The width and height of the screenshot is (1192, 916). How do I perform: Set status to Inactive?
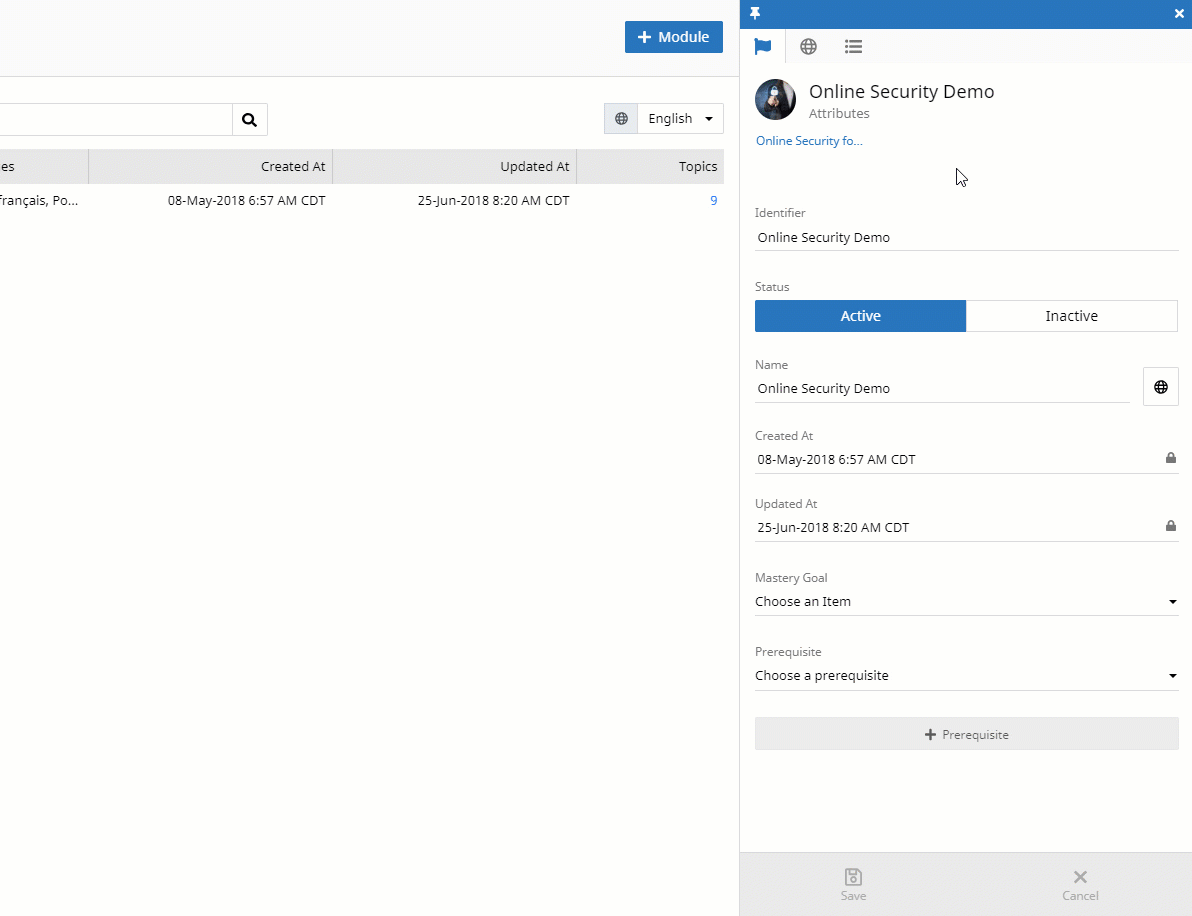(1071, 316)
